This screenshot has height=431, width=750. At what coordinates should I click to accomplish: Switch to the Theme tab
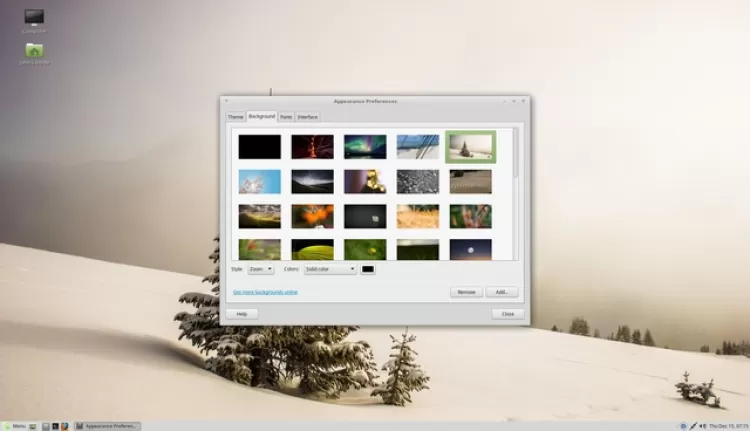click(235, 117)
